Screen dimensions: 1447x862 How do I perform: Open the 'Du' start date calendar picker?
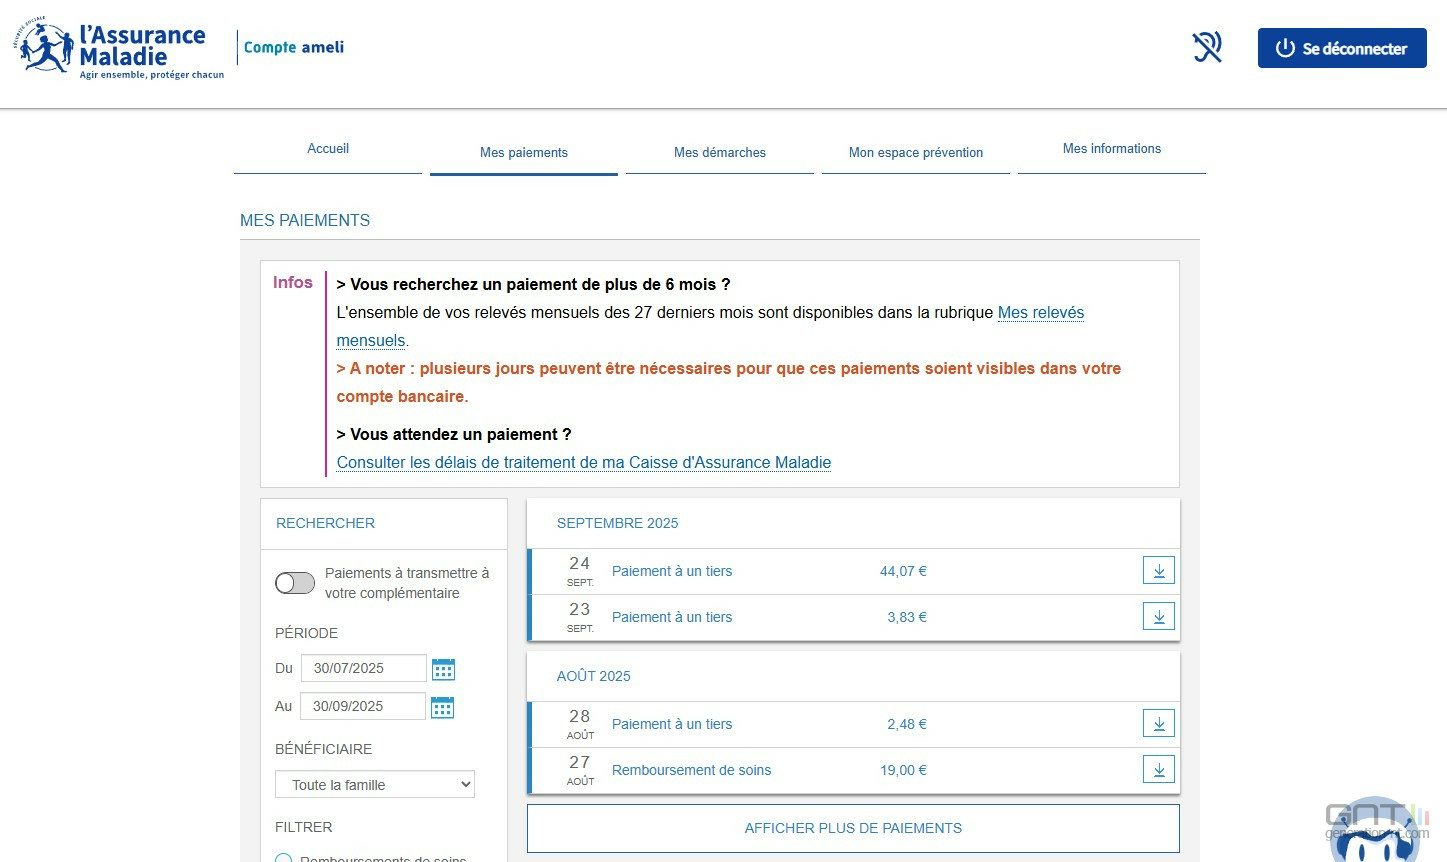[443, 669]
